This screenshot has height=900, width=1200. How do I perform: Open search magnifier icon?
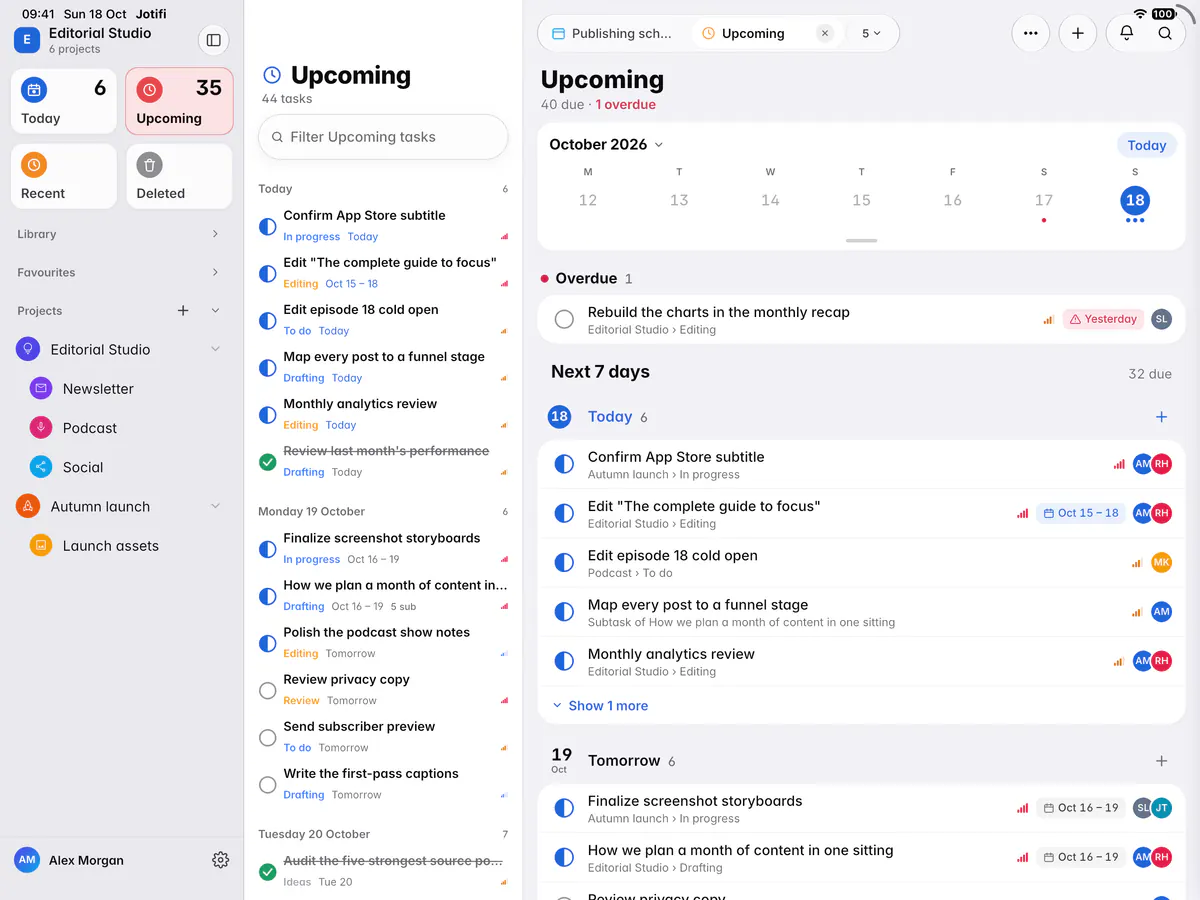(x=1165, y=33)
